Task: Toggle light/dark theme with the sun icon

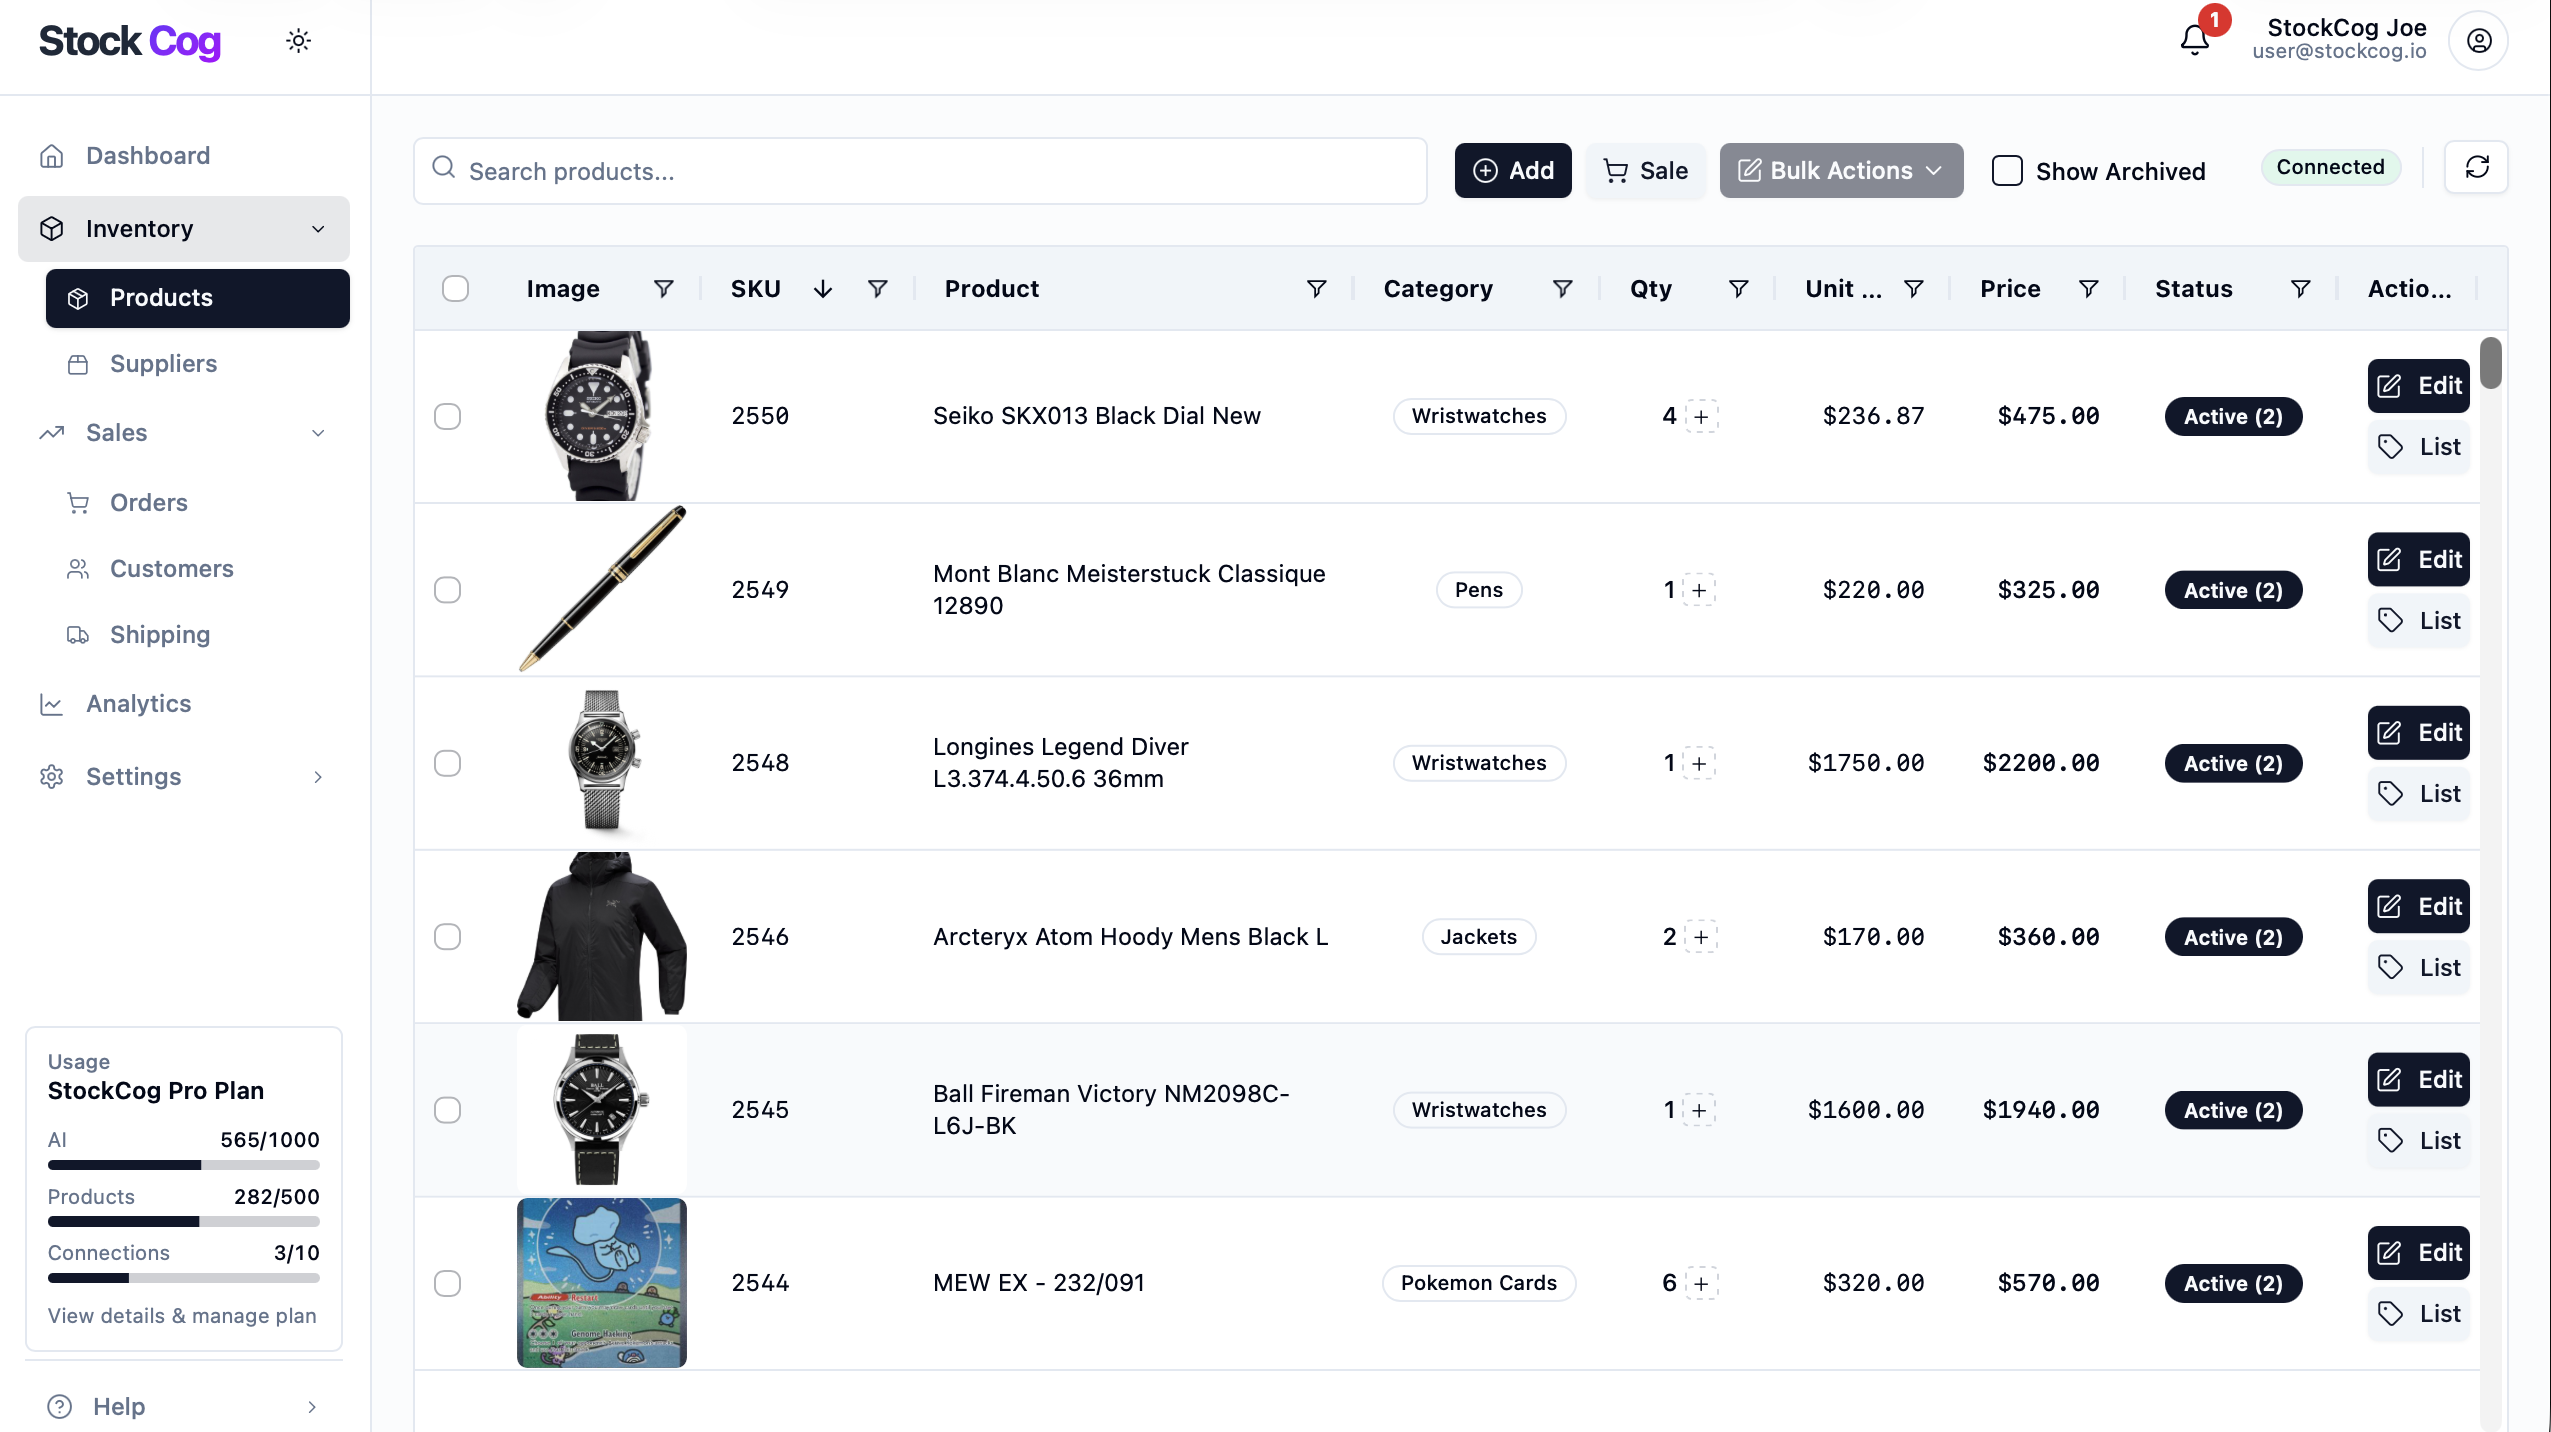Action: [298, 40]
